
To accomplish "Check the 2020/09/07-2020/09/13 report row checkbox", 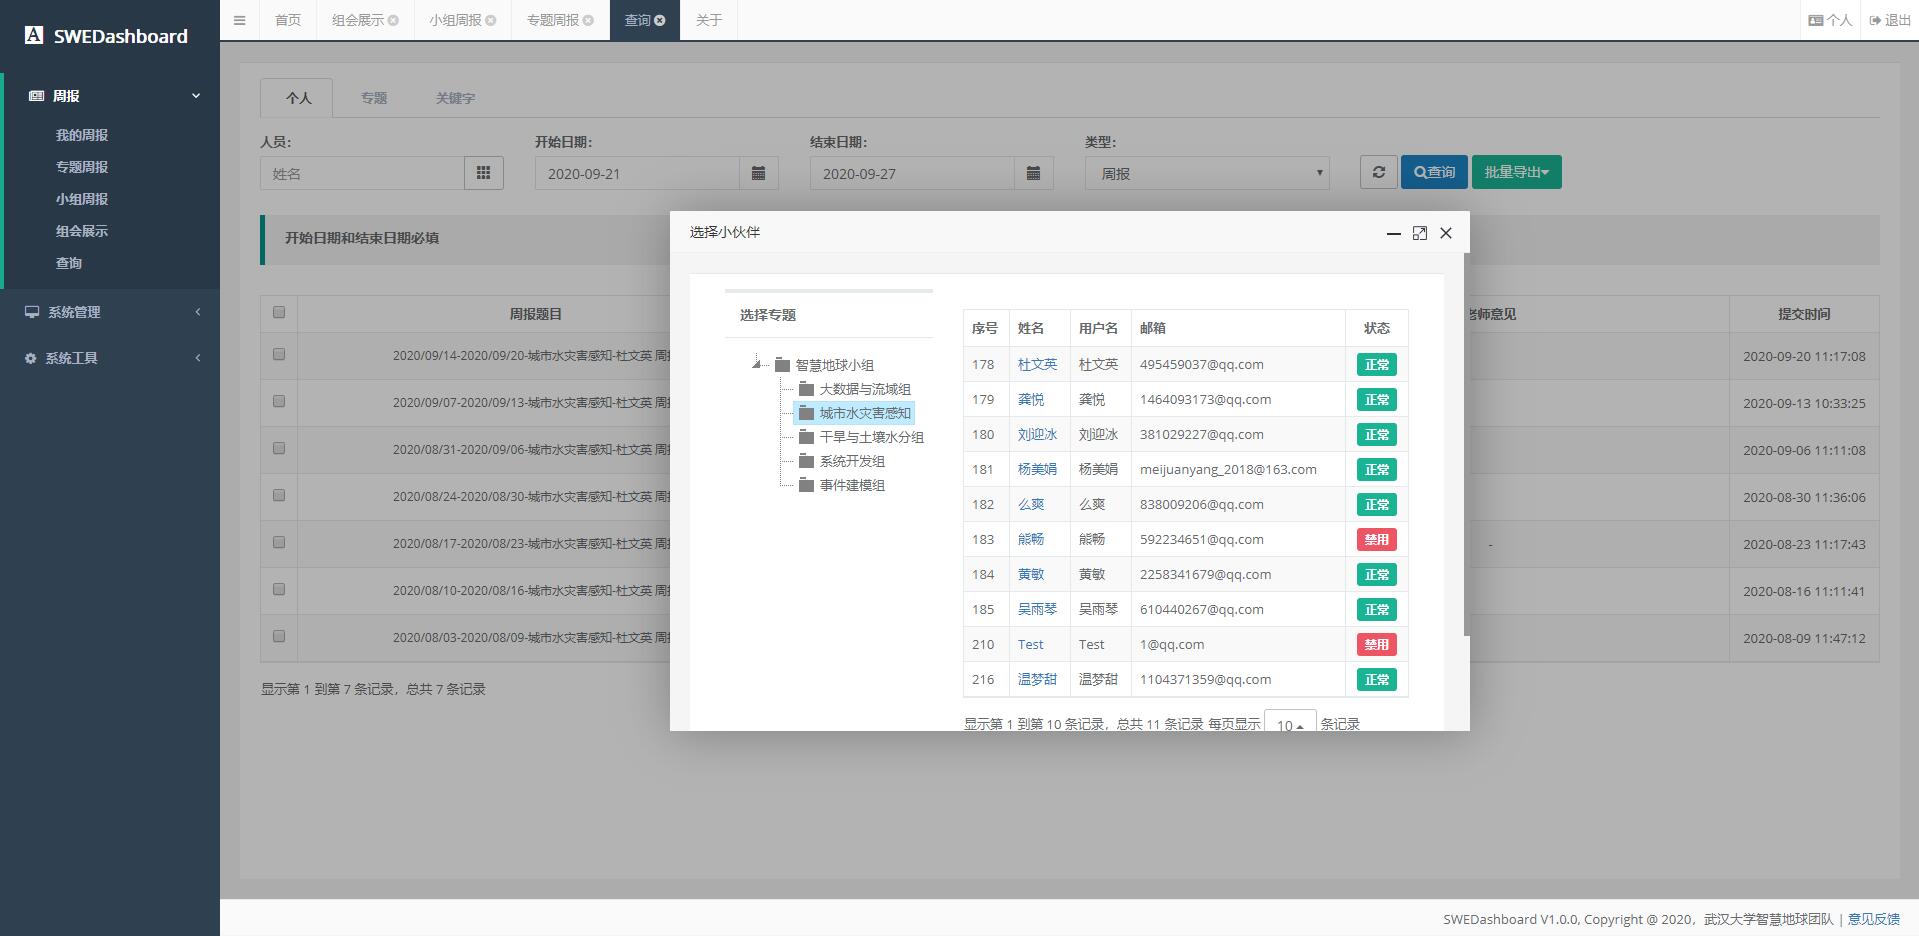I will pos(279,401).
